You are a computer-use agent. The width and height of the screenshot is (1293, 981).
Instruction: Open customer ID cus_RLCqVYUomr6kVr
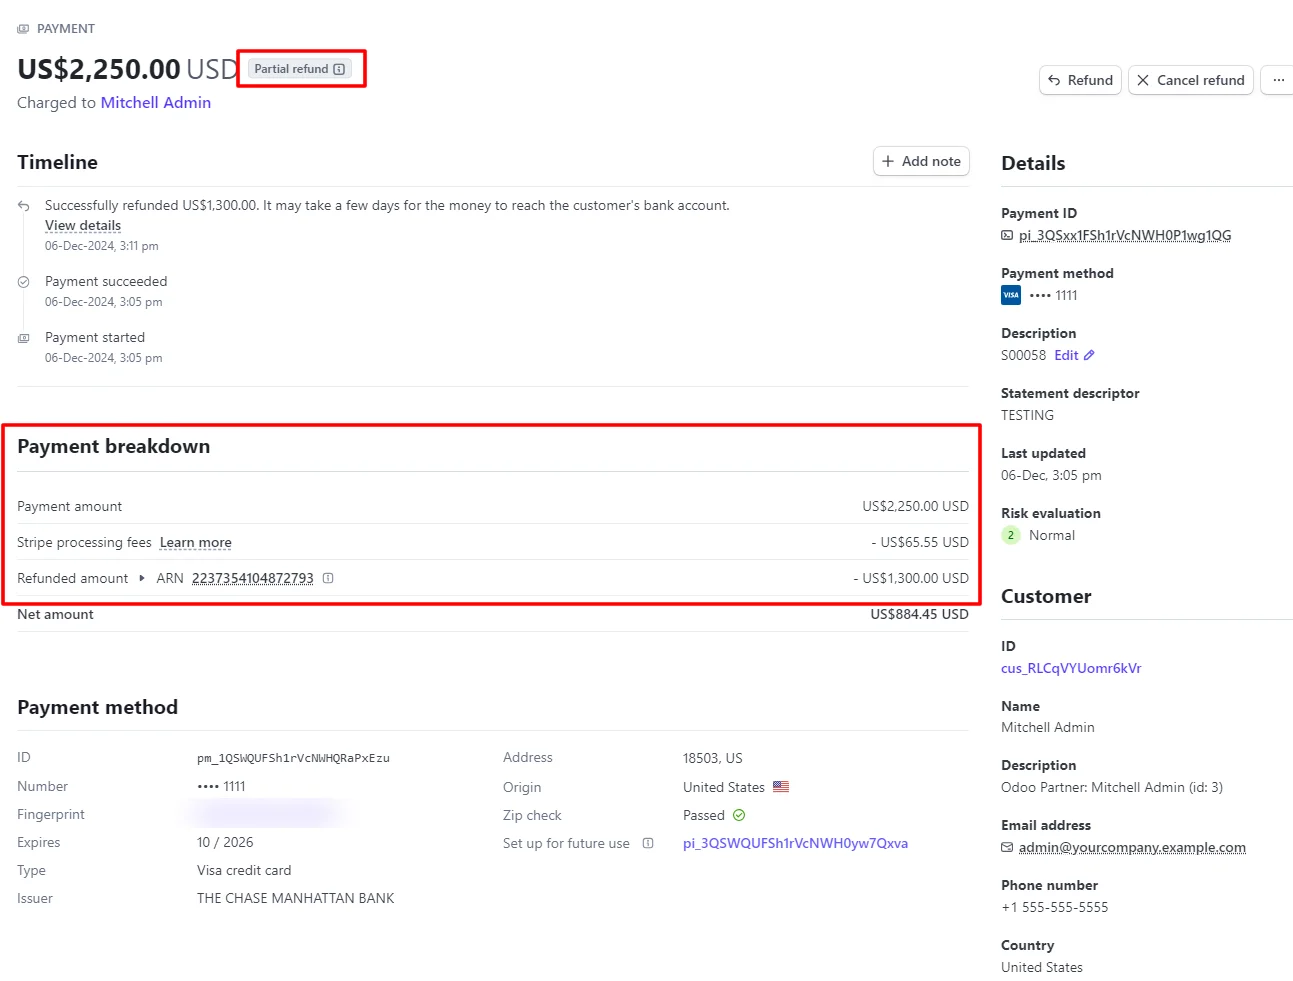1071,668
